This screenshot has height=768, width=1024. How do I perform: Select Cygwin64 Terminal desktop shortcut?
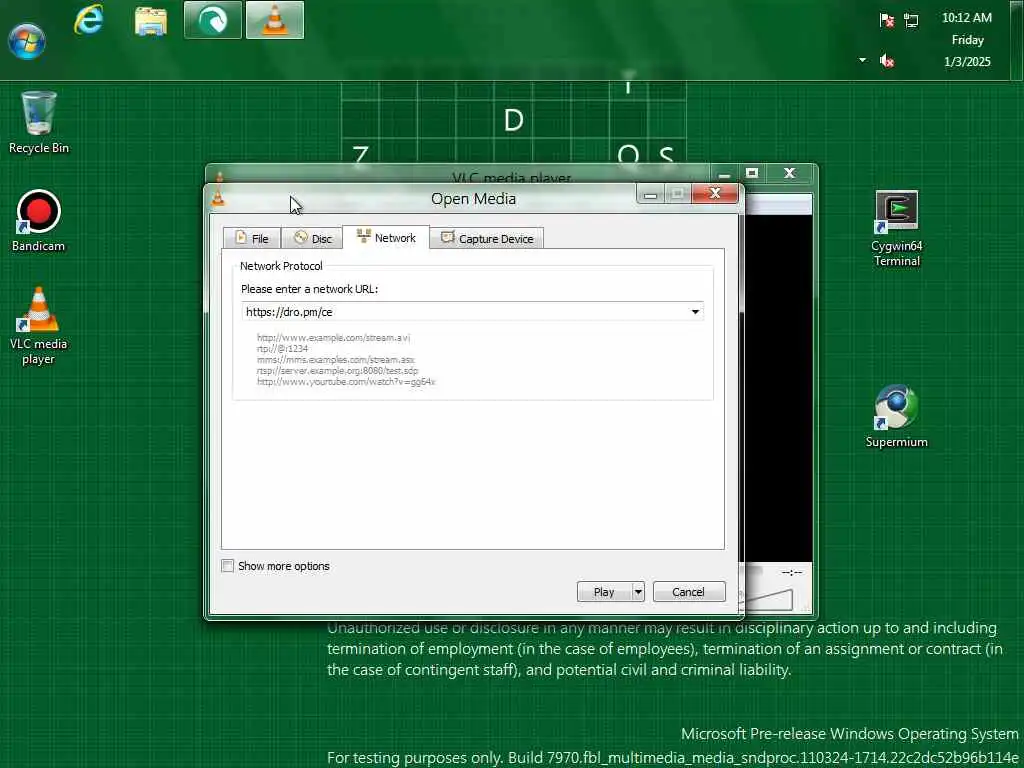point(897,229)
